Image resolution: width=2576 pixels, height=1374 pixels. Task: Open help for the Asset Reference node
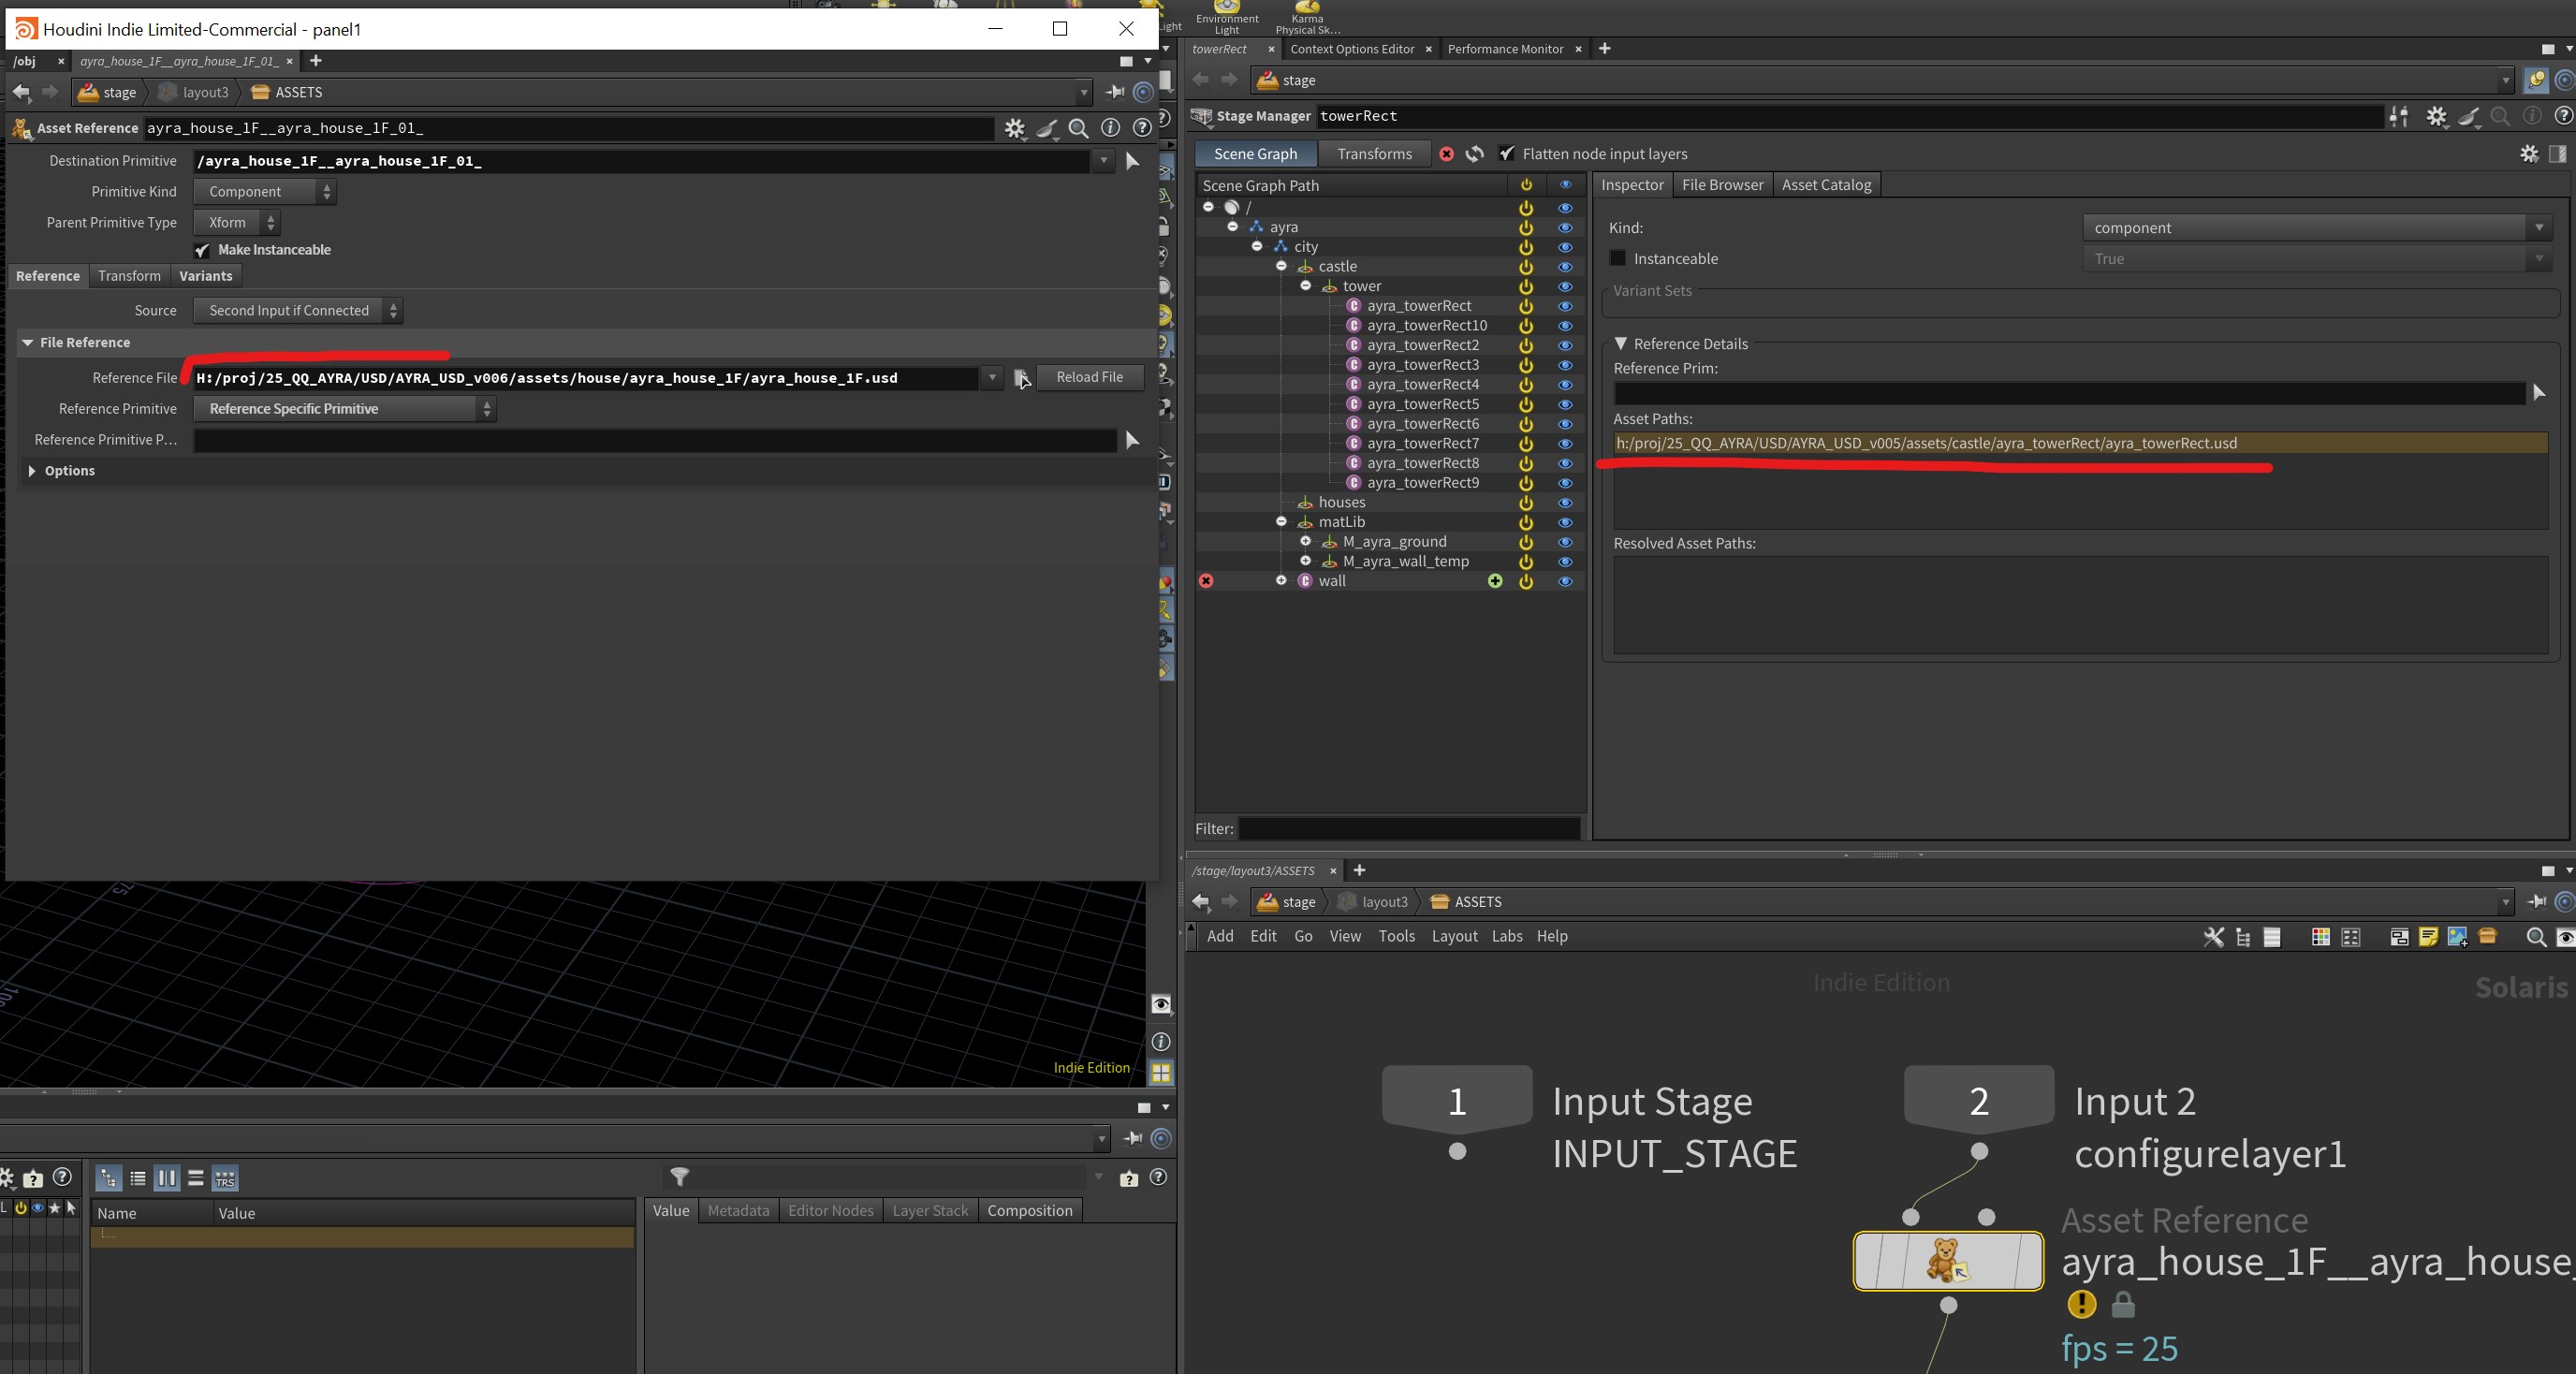coord(1142,128)
